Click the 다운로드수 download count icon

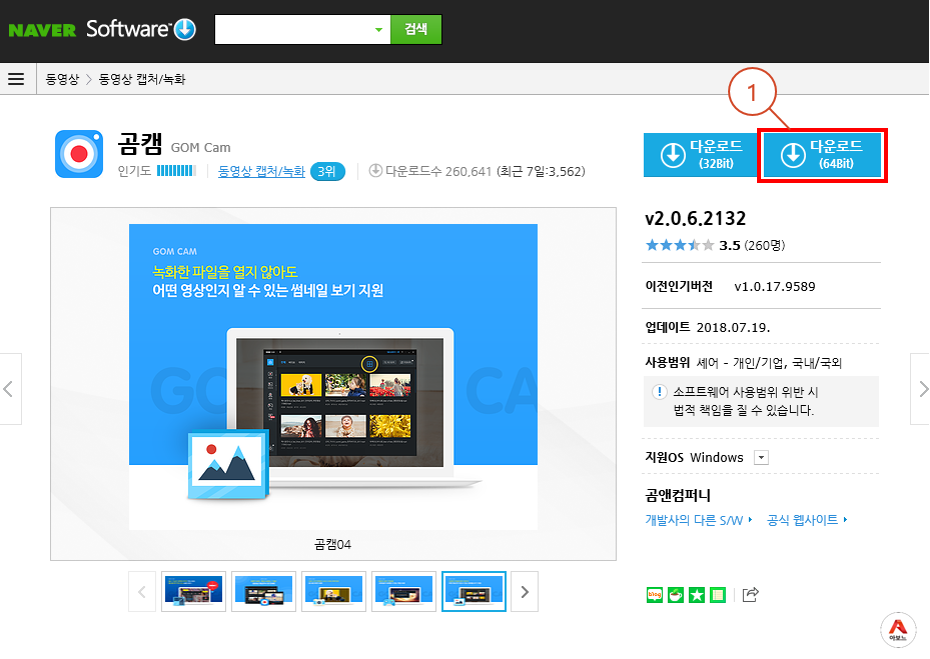point(375,171)
